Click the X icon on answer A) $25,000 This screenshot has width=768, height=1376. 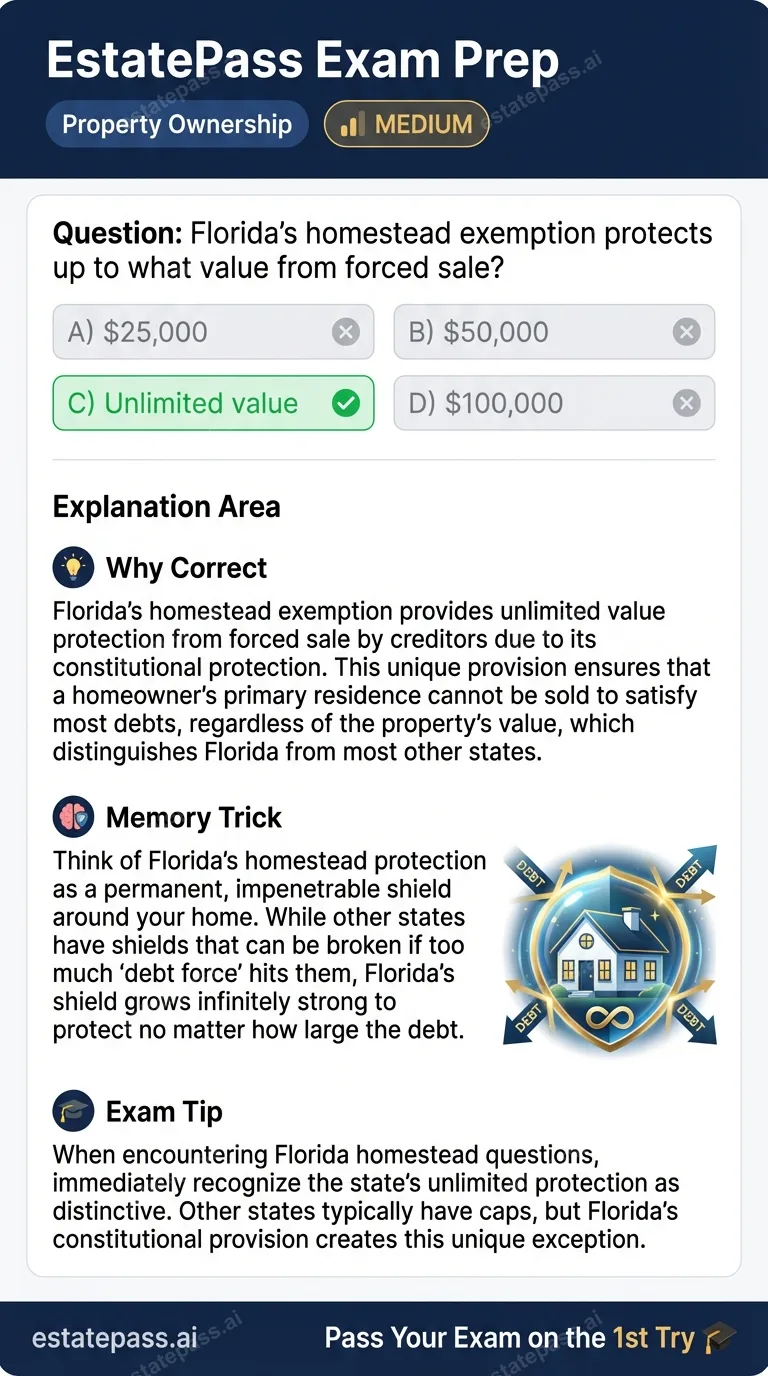pos(345,331)
